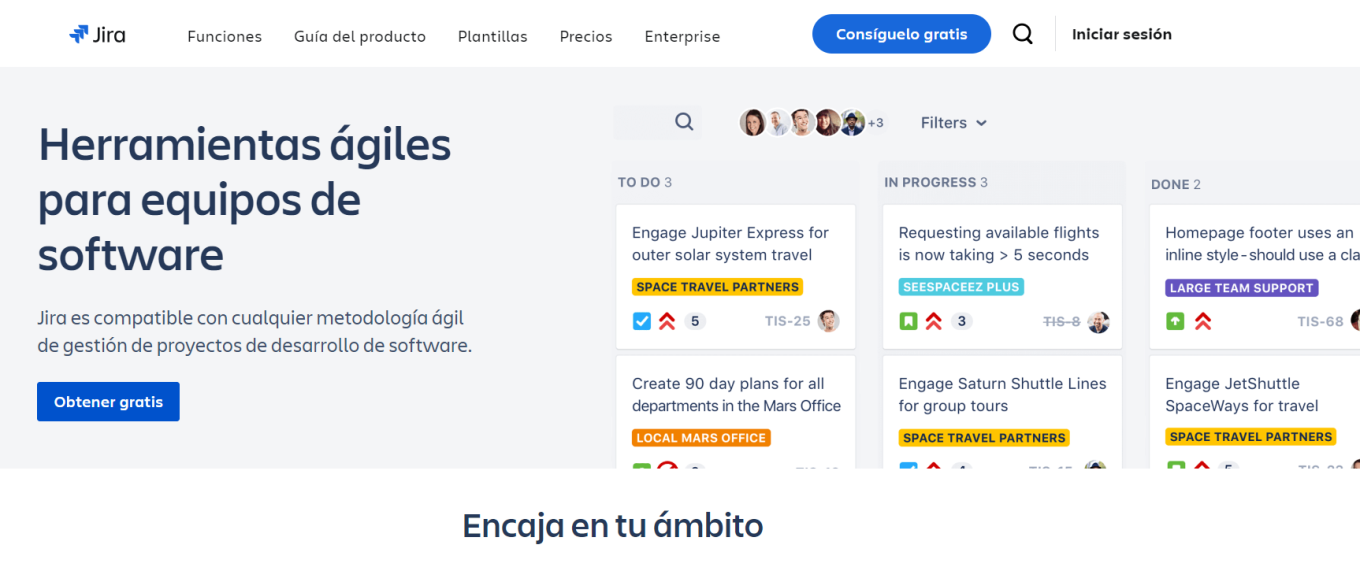
Task: Click the +3 more members counter
Action: [x=876, y=123]
